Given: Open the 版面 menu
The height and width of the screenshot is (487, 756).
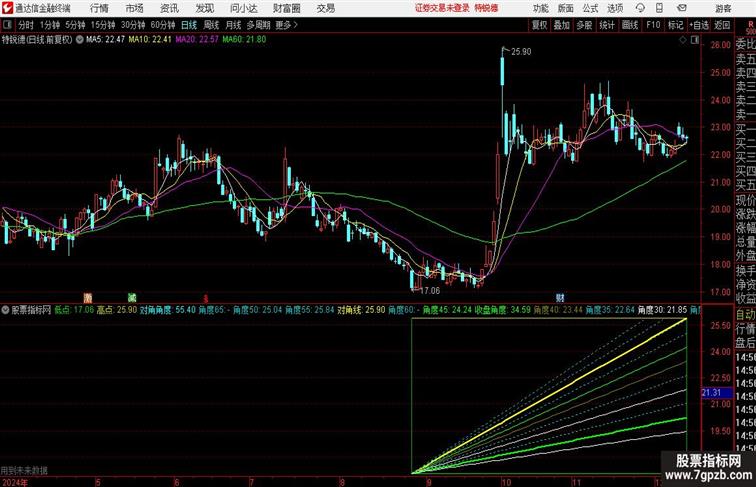Looking at the screenshot, I should [x=566, y=8].
